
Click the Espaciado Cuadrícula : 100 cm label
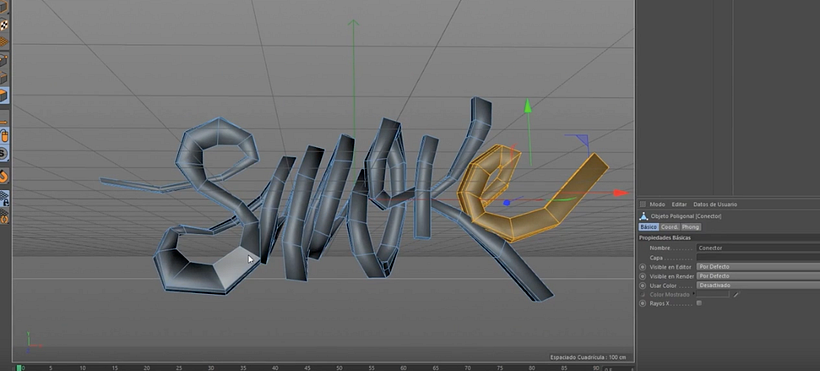coord(588,357)
